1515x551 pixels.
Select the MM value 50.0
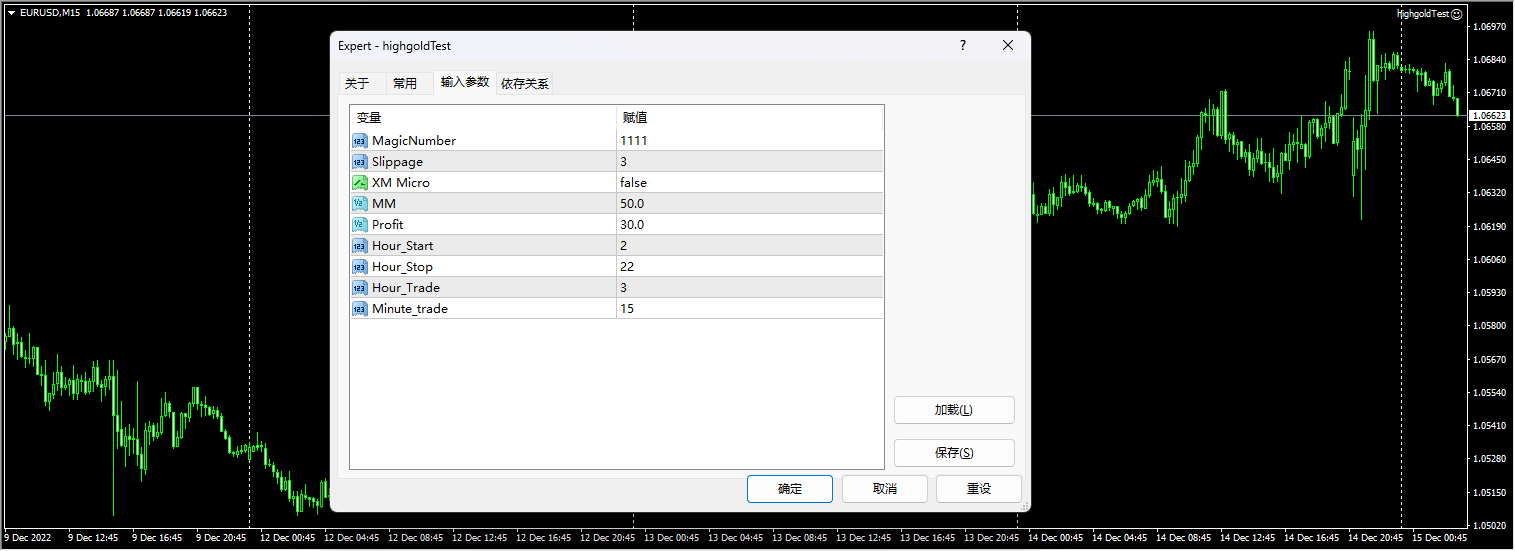632,204
